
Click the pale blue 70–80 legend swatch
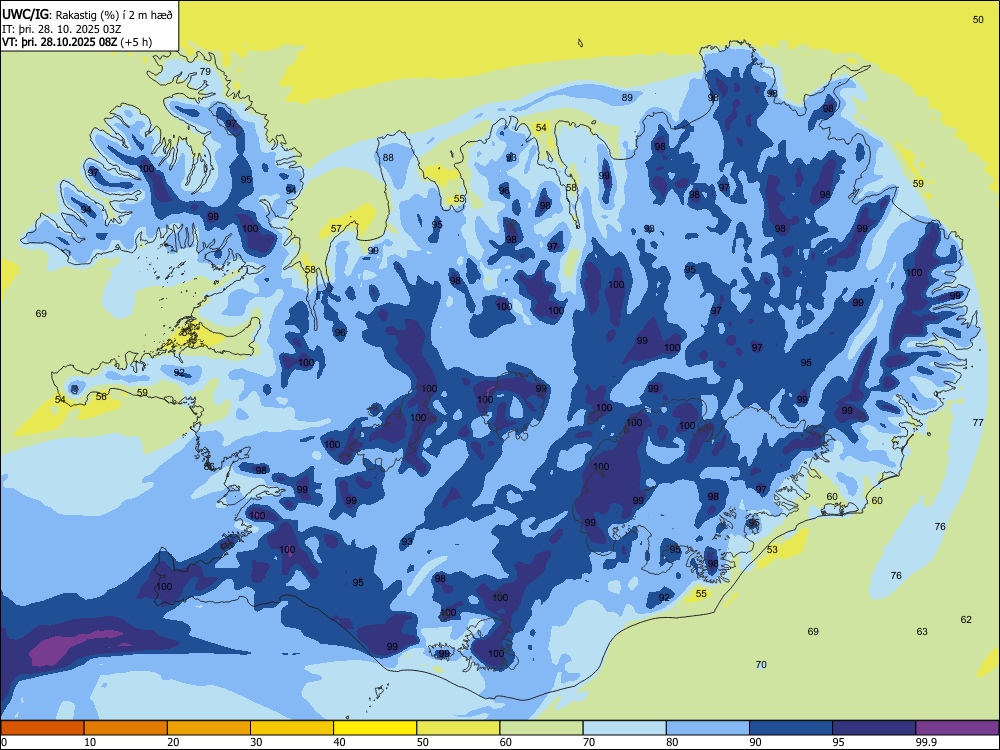click(624, 728)
